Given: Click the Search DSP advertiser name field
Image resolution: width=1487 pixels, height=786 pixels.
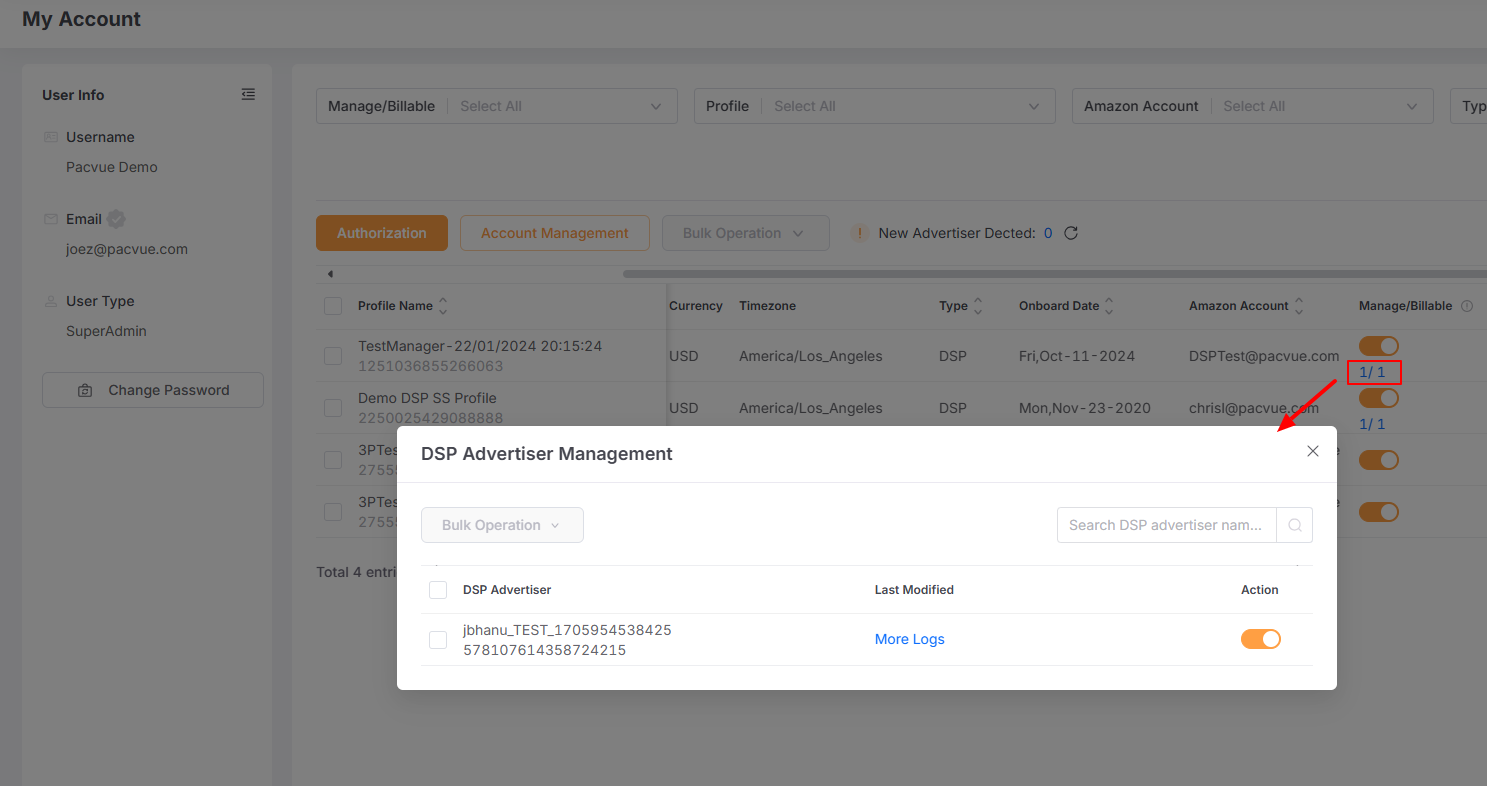Looking at the screenshot, I should [1166, 525].
